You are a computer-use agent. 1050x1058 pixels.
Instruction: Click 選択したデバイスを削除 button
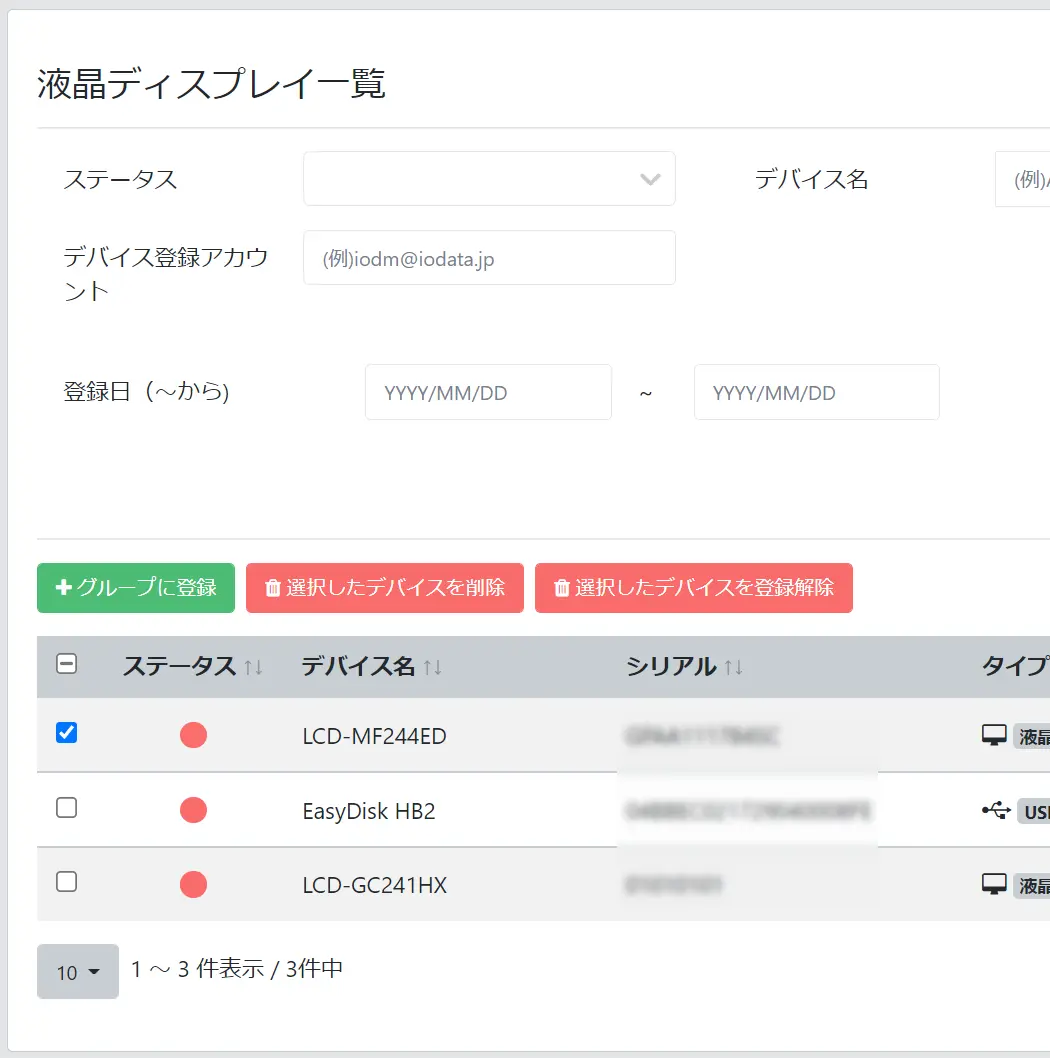coord(385,588)
